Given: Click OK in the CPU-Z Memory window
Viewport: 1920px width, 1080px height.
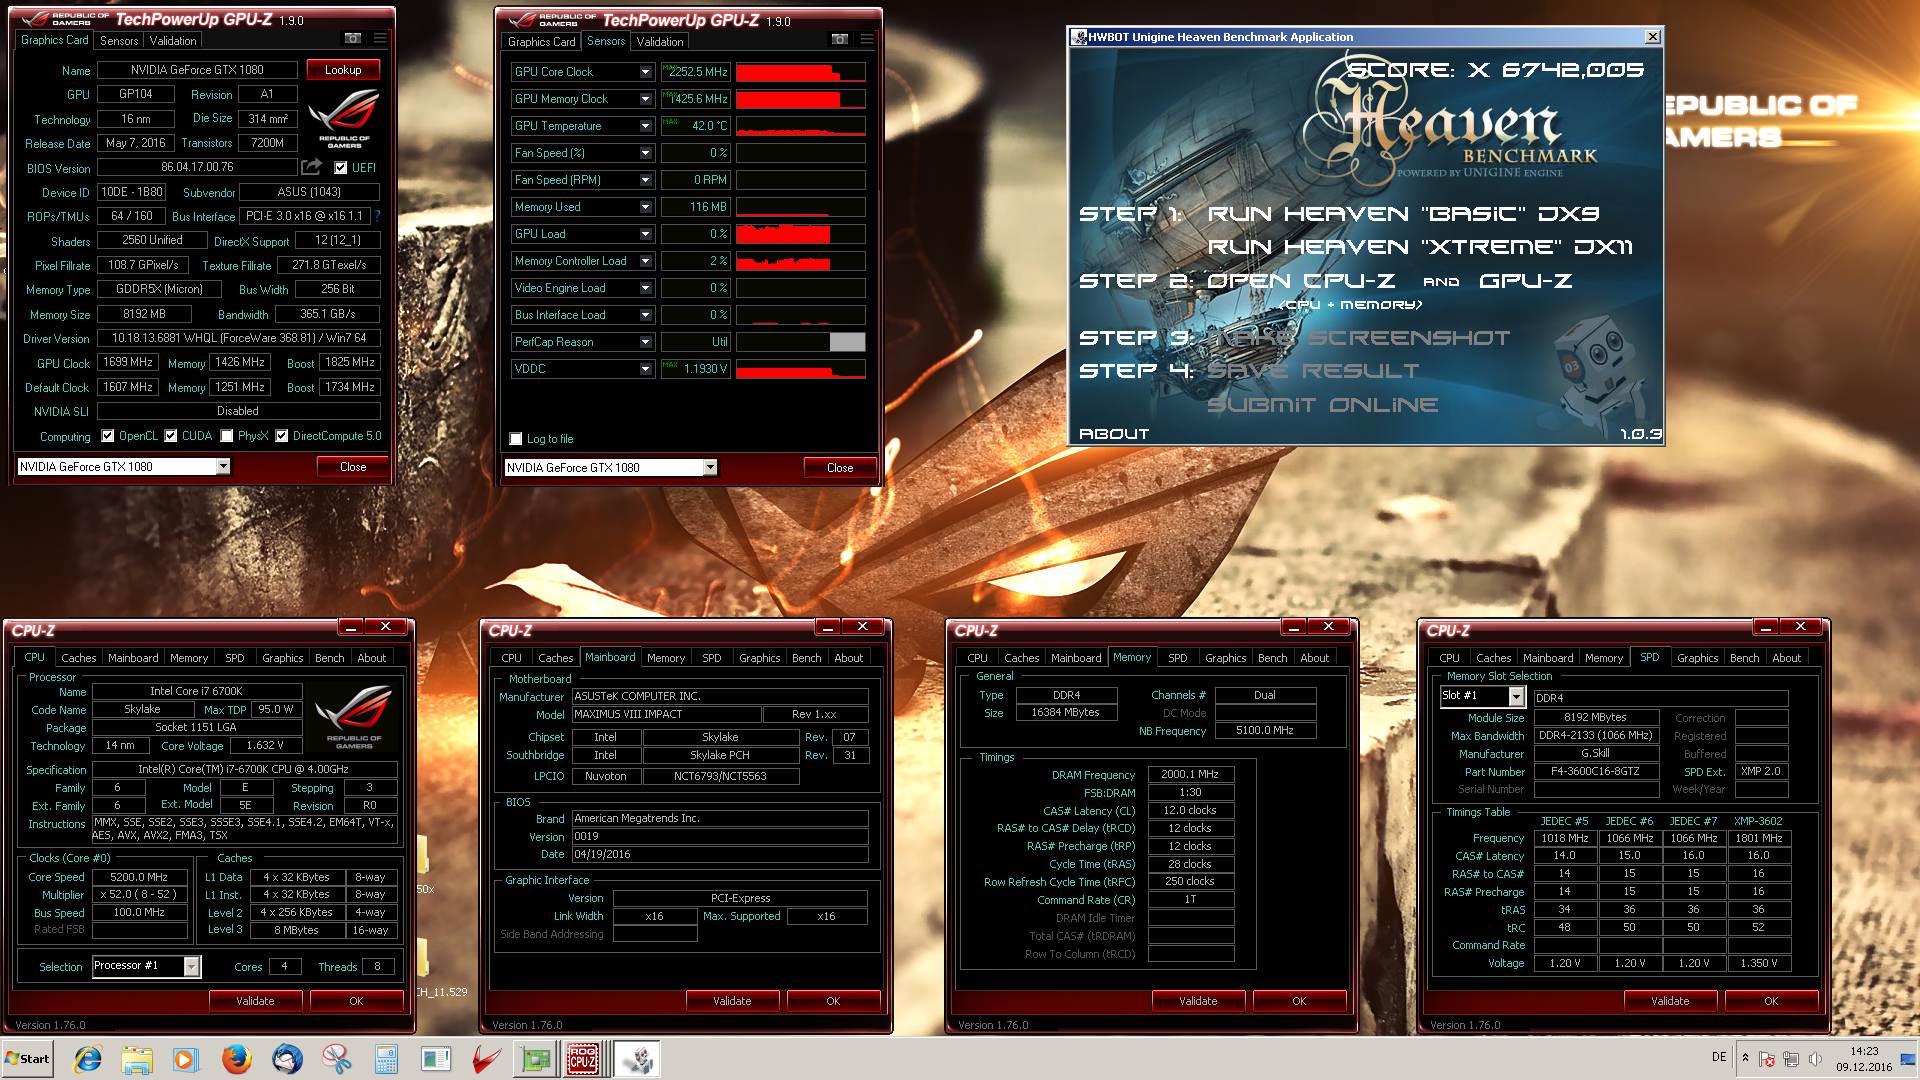Looking at the screenshot, I should 1299,1001.
